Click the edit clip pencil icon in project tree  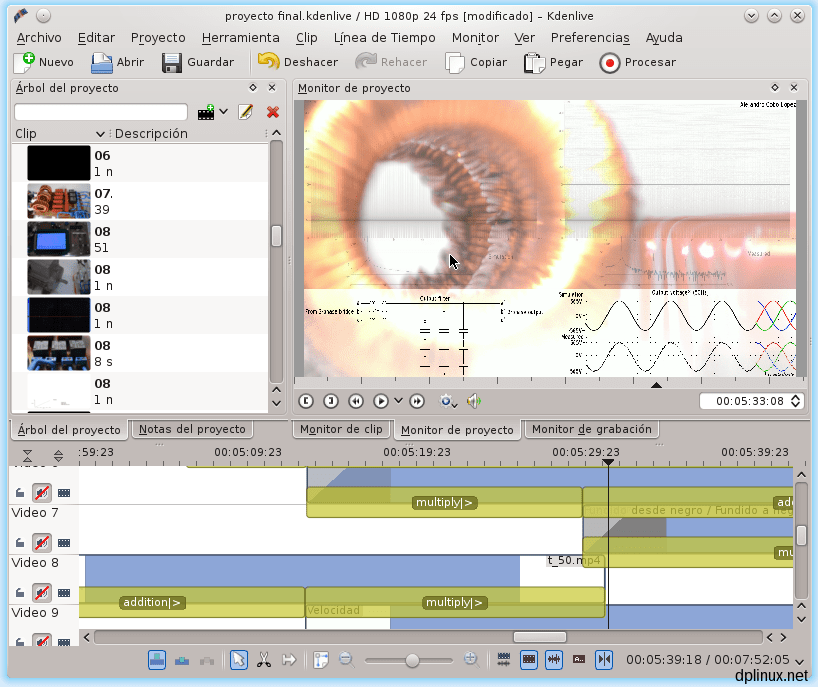[x=244, y=111]
